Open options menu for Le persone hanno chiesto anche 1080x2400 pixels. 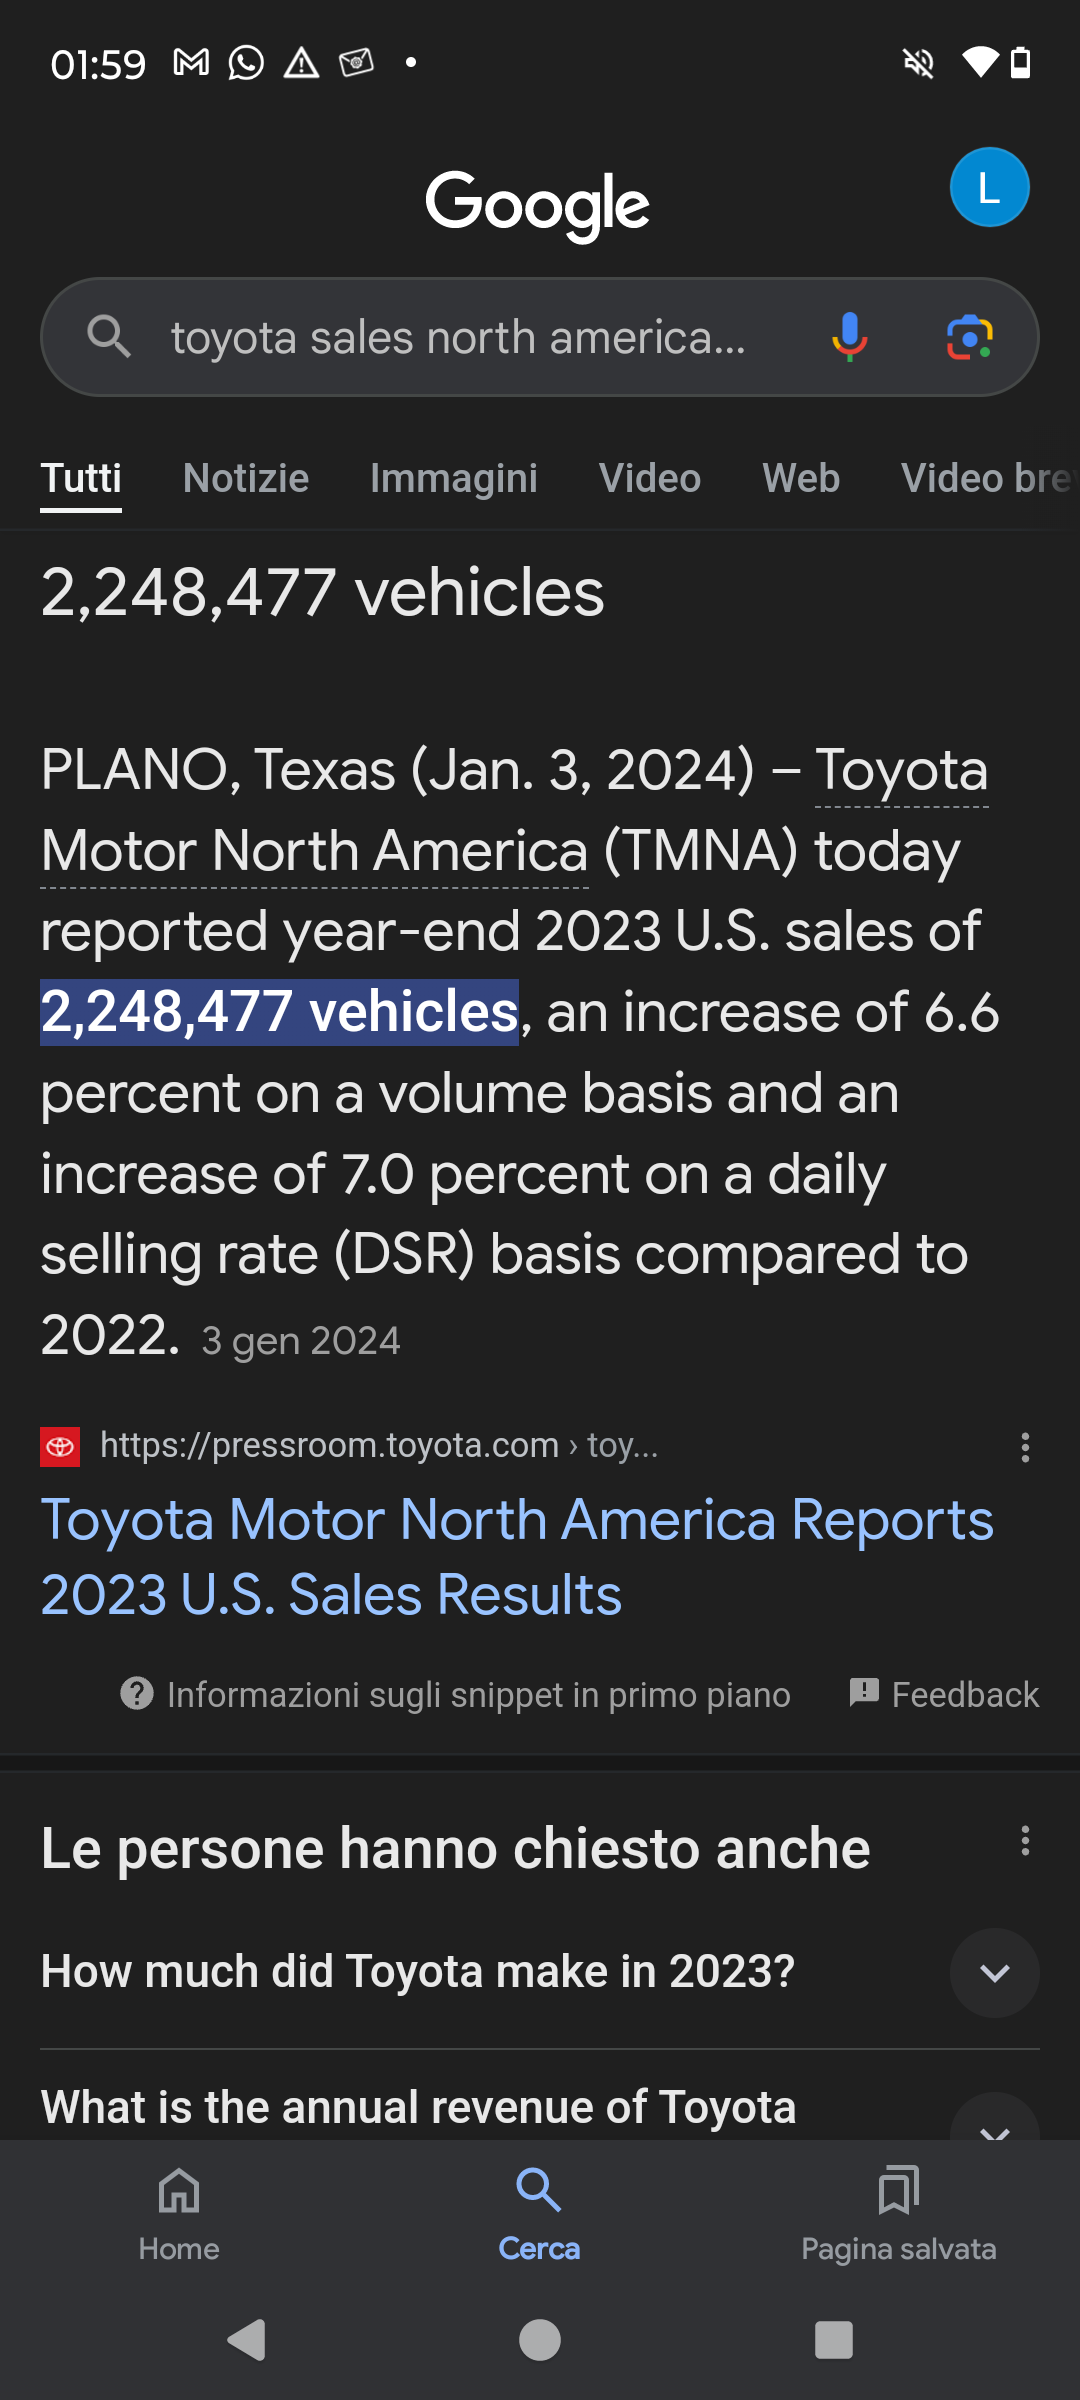pyautogui.click(x=1025, y=1841)
